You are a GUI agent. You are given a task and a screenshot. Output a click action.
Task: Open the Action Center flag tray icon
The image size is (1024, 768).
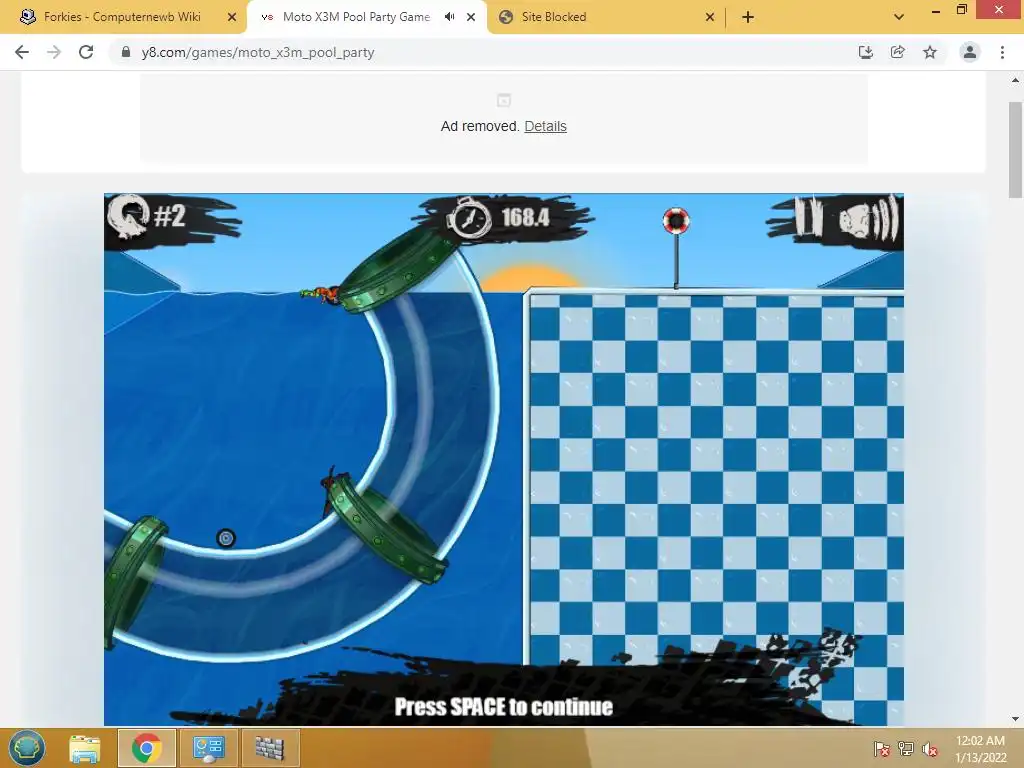tap(882, 749)
